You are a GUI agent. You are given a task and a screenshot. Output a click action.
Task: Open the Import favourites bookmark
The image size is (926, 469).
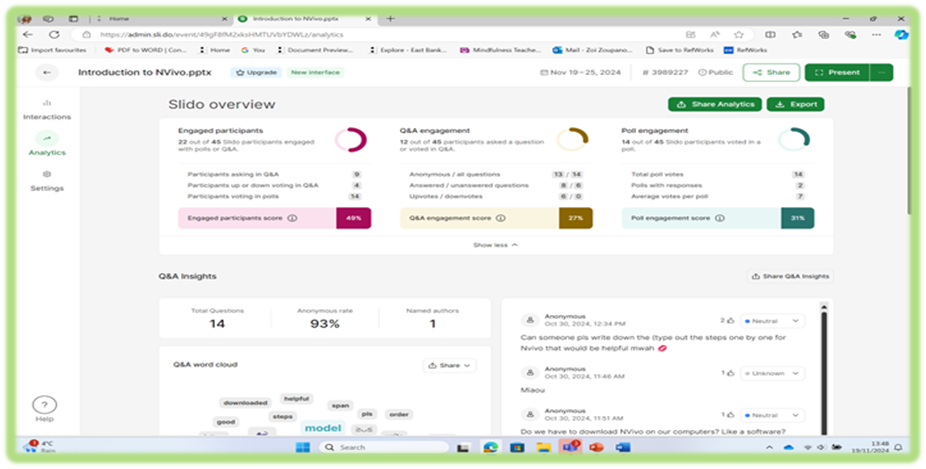pos(53,50)
